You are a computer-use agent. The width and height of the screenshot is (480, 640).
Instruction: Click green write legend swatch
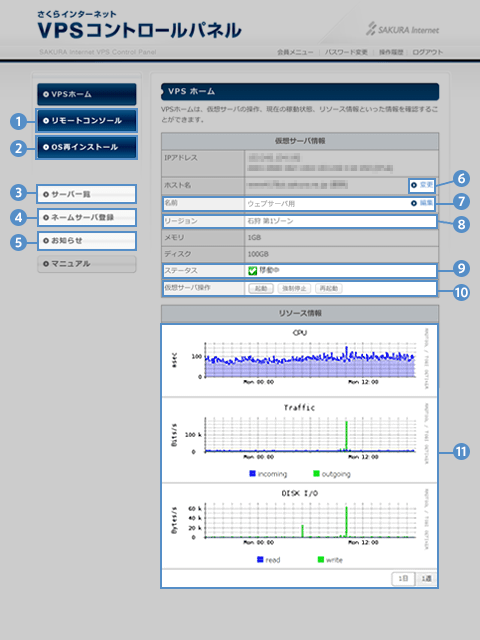pyautogui.click(x=321, y=560)
